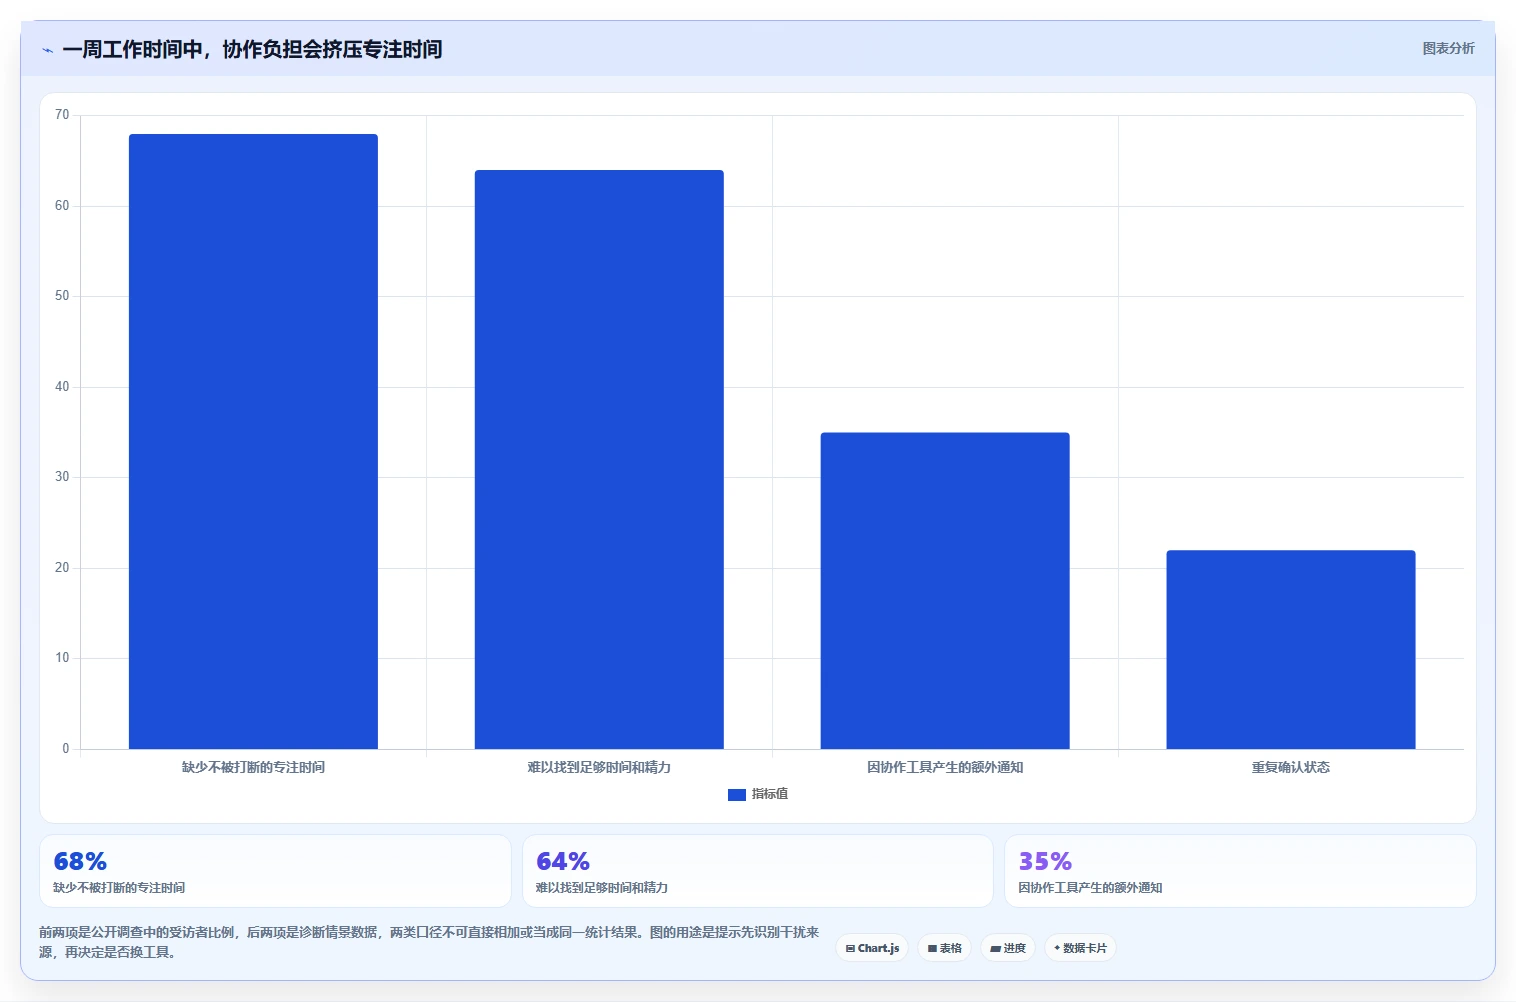This screenshot has height=1002, width=1516.
Task: Click the 难以找到足够时间和精力 bar in the chart
Action: point(599,459)
